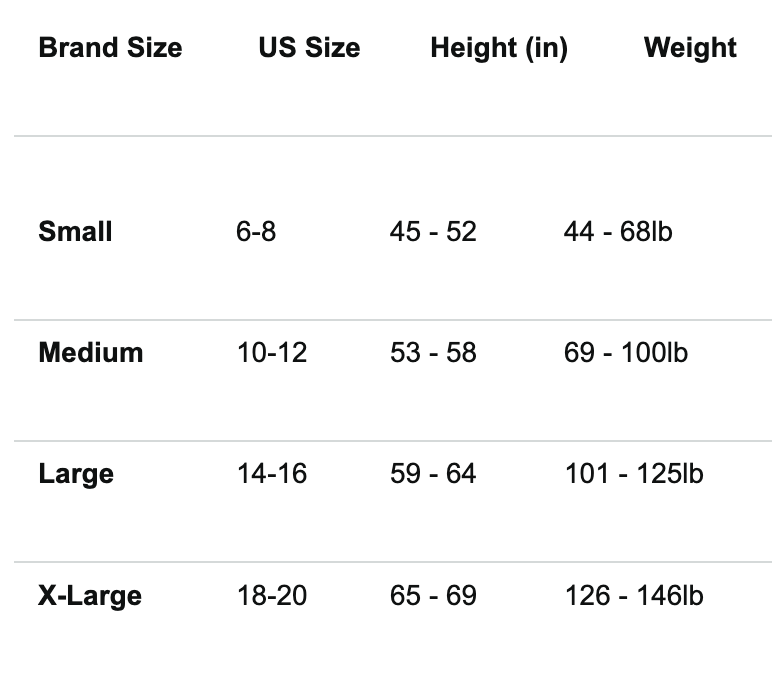Click the Height (in) column header
This screenshot has height=674, width=772.
point(499,49)
